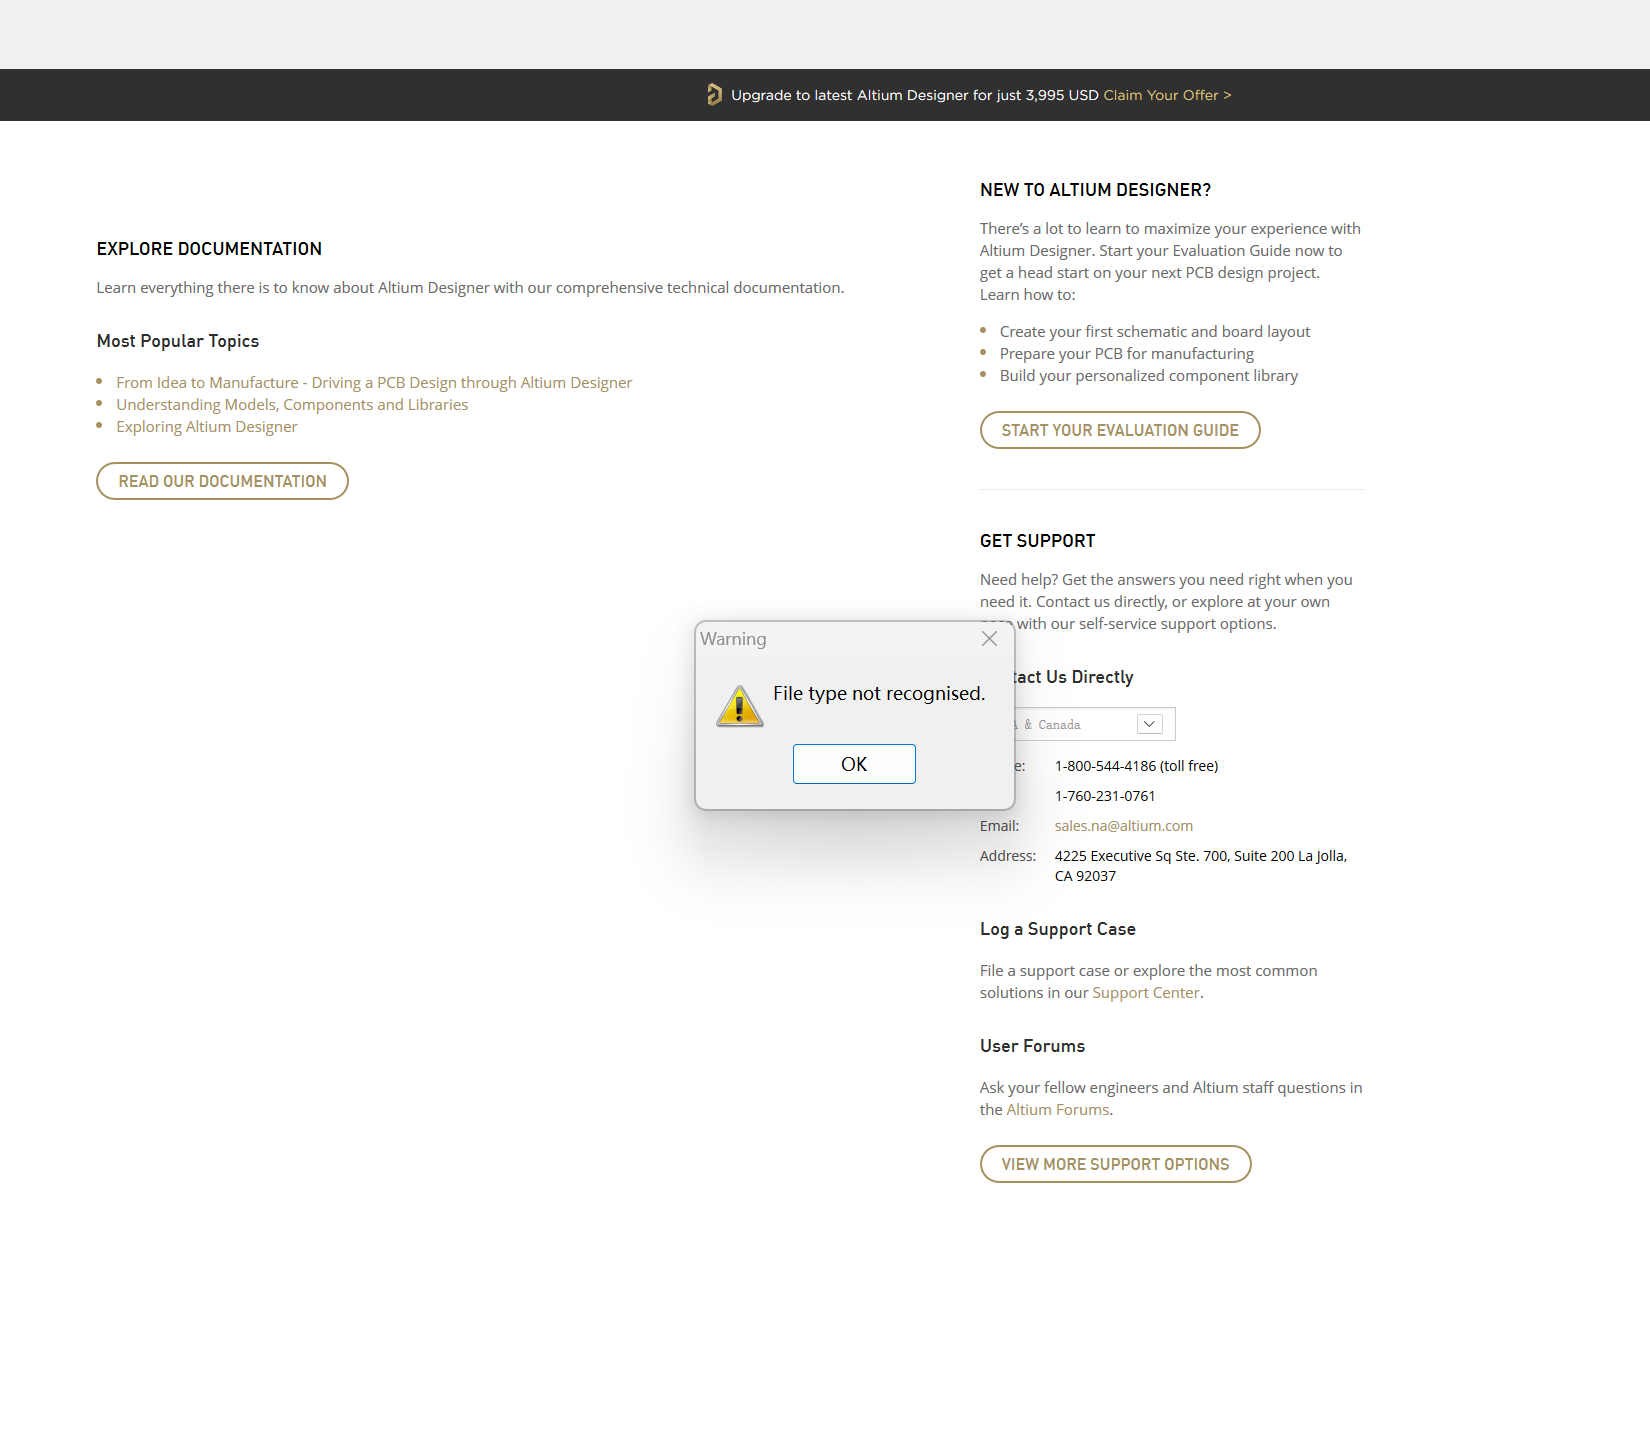Click View More Support Options button

pyautogui.click(x=1116, y=1164)
